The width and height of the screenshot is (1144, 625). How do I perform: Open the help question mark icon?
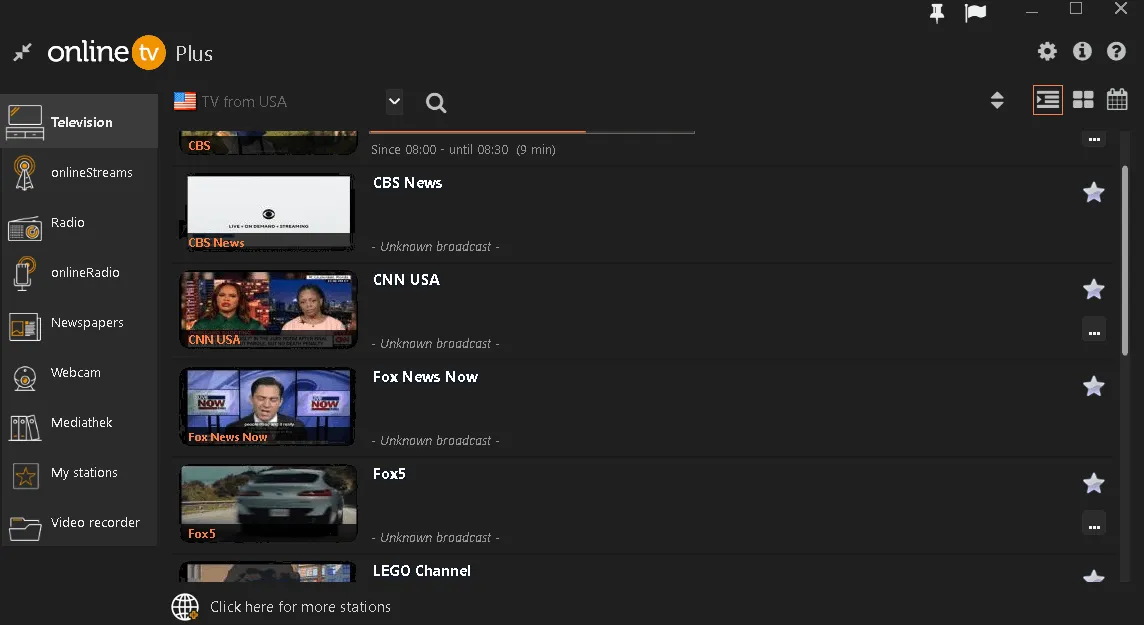pos(1116,52)
